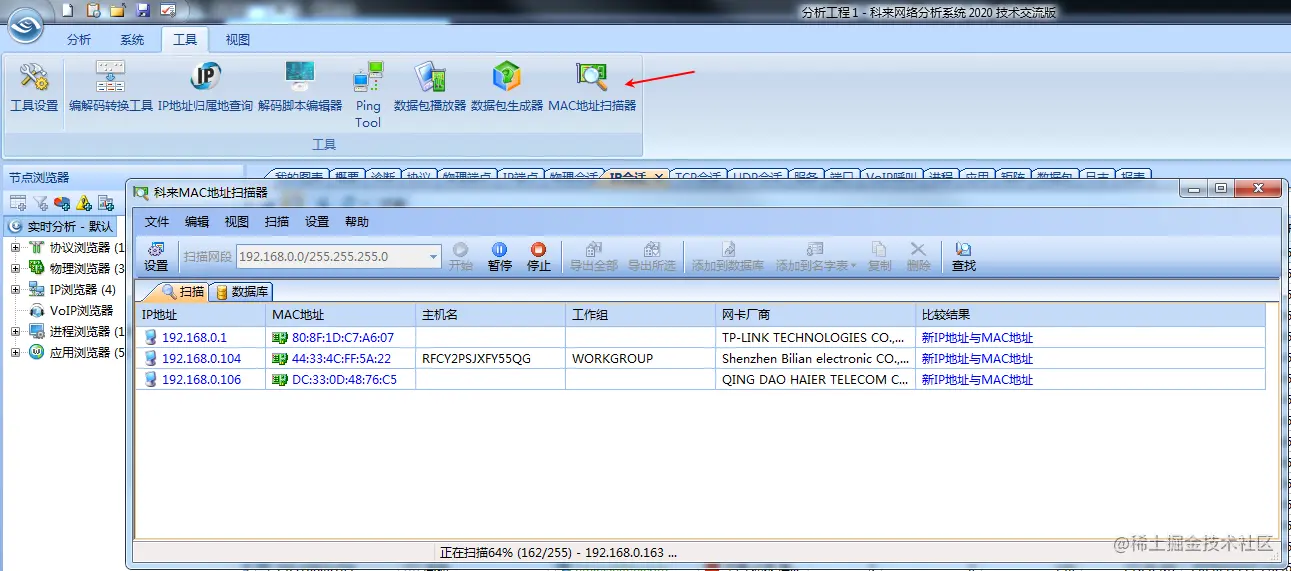This screenshot has width=1291, height=571.
Task: Open the 扫描网段 subnet dropdown
Action: [433, 257]
